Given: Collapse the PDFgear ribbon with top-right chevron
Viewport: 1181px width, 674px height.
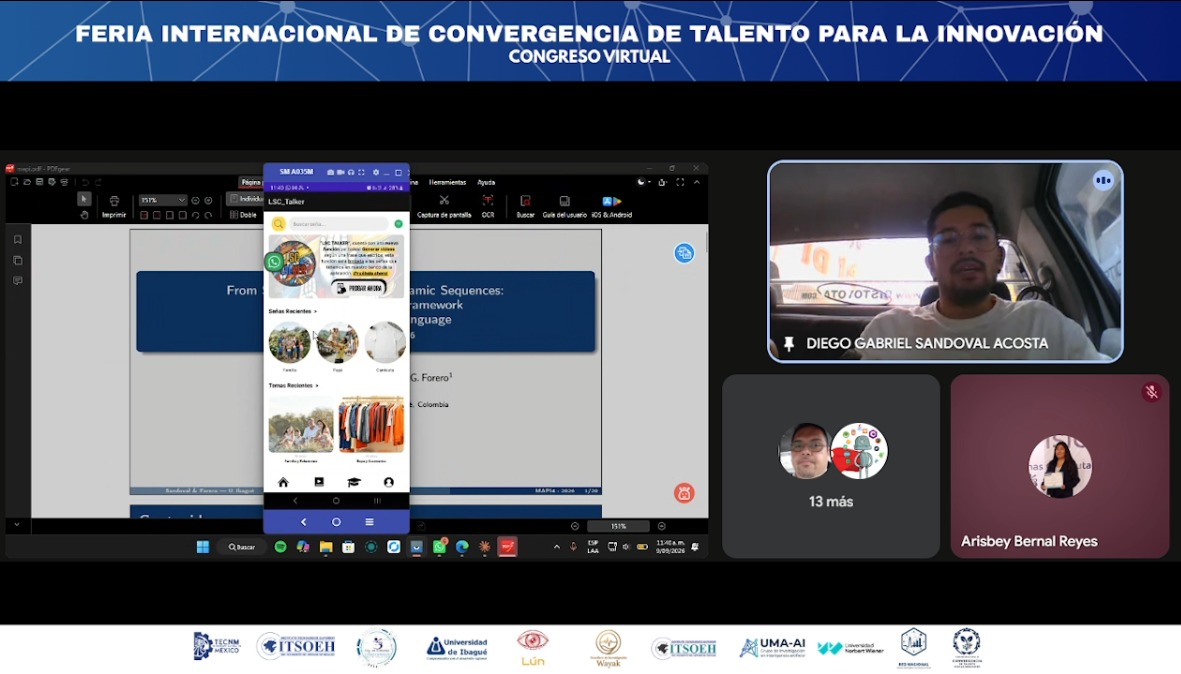Looking at the screenshot, I should (x=697, y=182).
